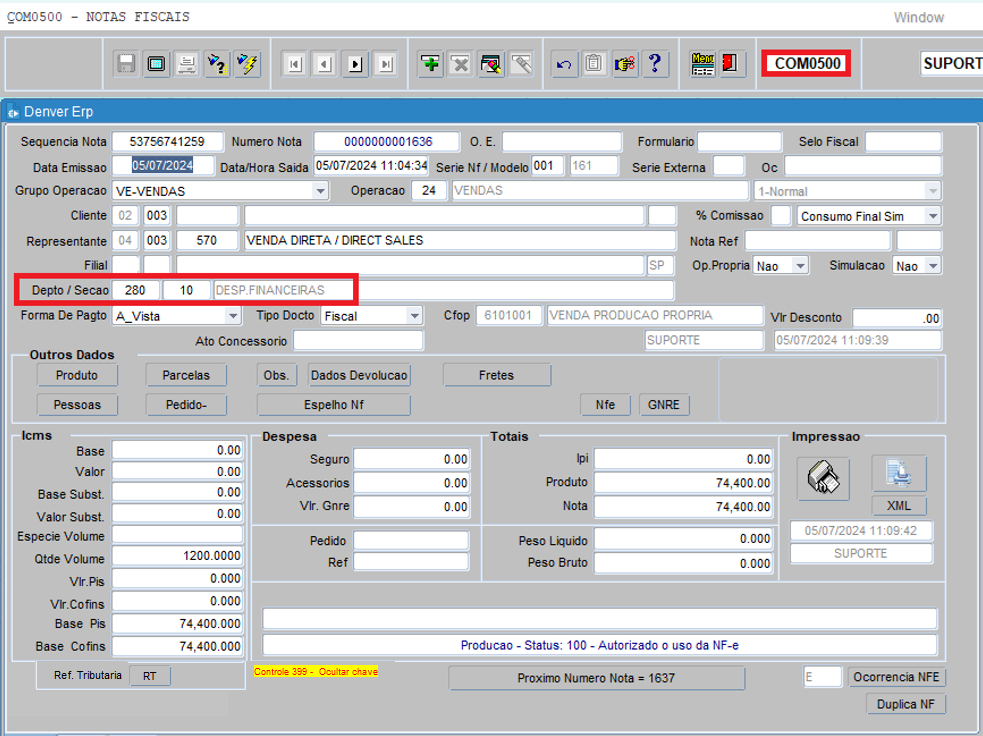Screen dimensions: 983x736
Task: Click the Espelho Nf button
Action: [333, 405]
